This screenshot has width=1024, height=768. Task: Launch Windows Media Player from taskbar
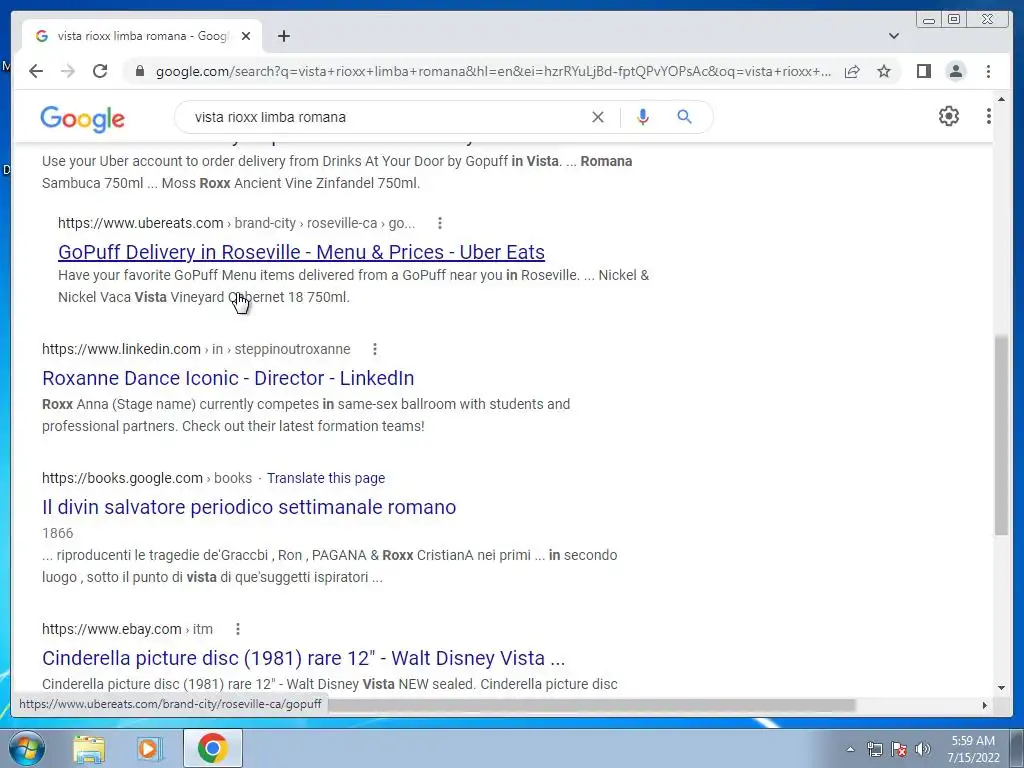pos(149,748)
